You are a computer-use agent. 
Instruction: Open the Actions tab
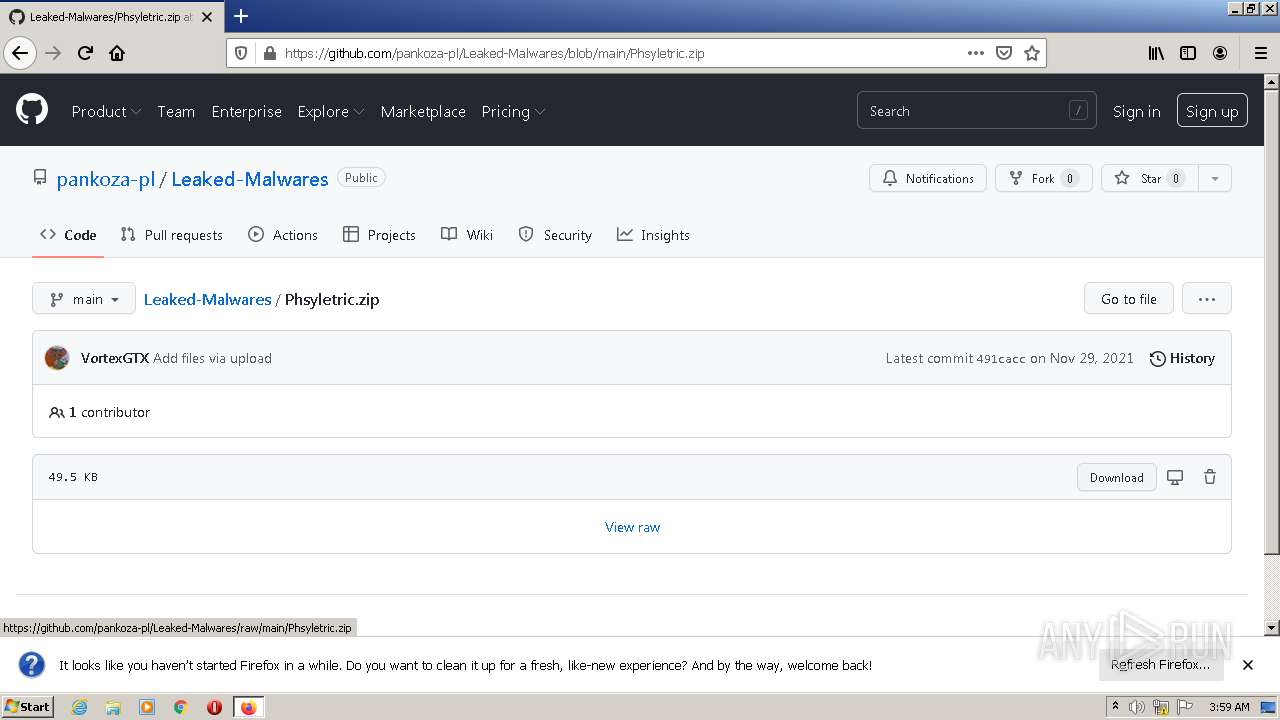(283, 235)
